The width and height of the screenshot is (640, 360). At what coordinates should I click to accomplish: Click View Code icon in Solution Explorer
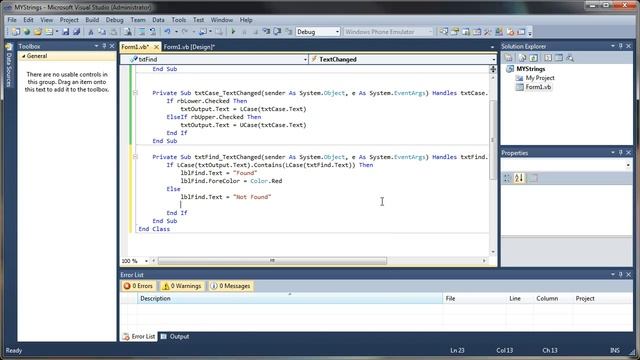548,58
